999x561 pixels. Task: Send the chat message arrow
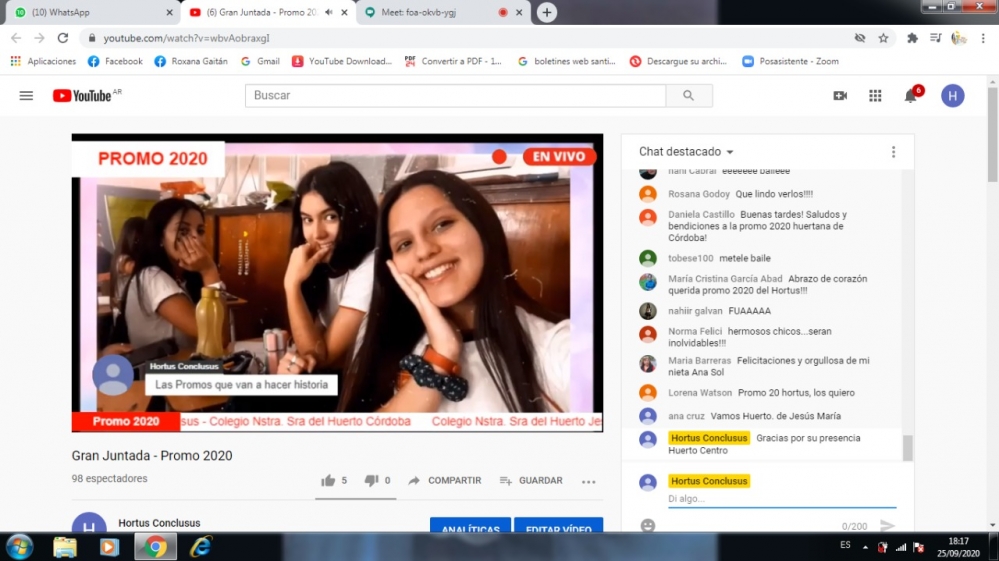pyautogui.click(x=887, y=525)
